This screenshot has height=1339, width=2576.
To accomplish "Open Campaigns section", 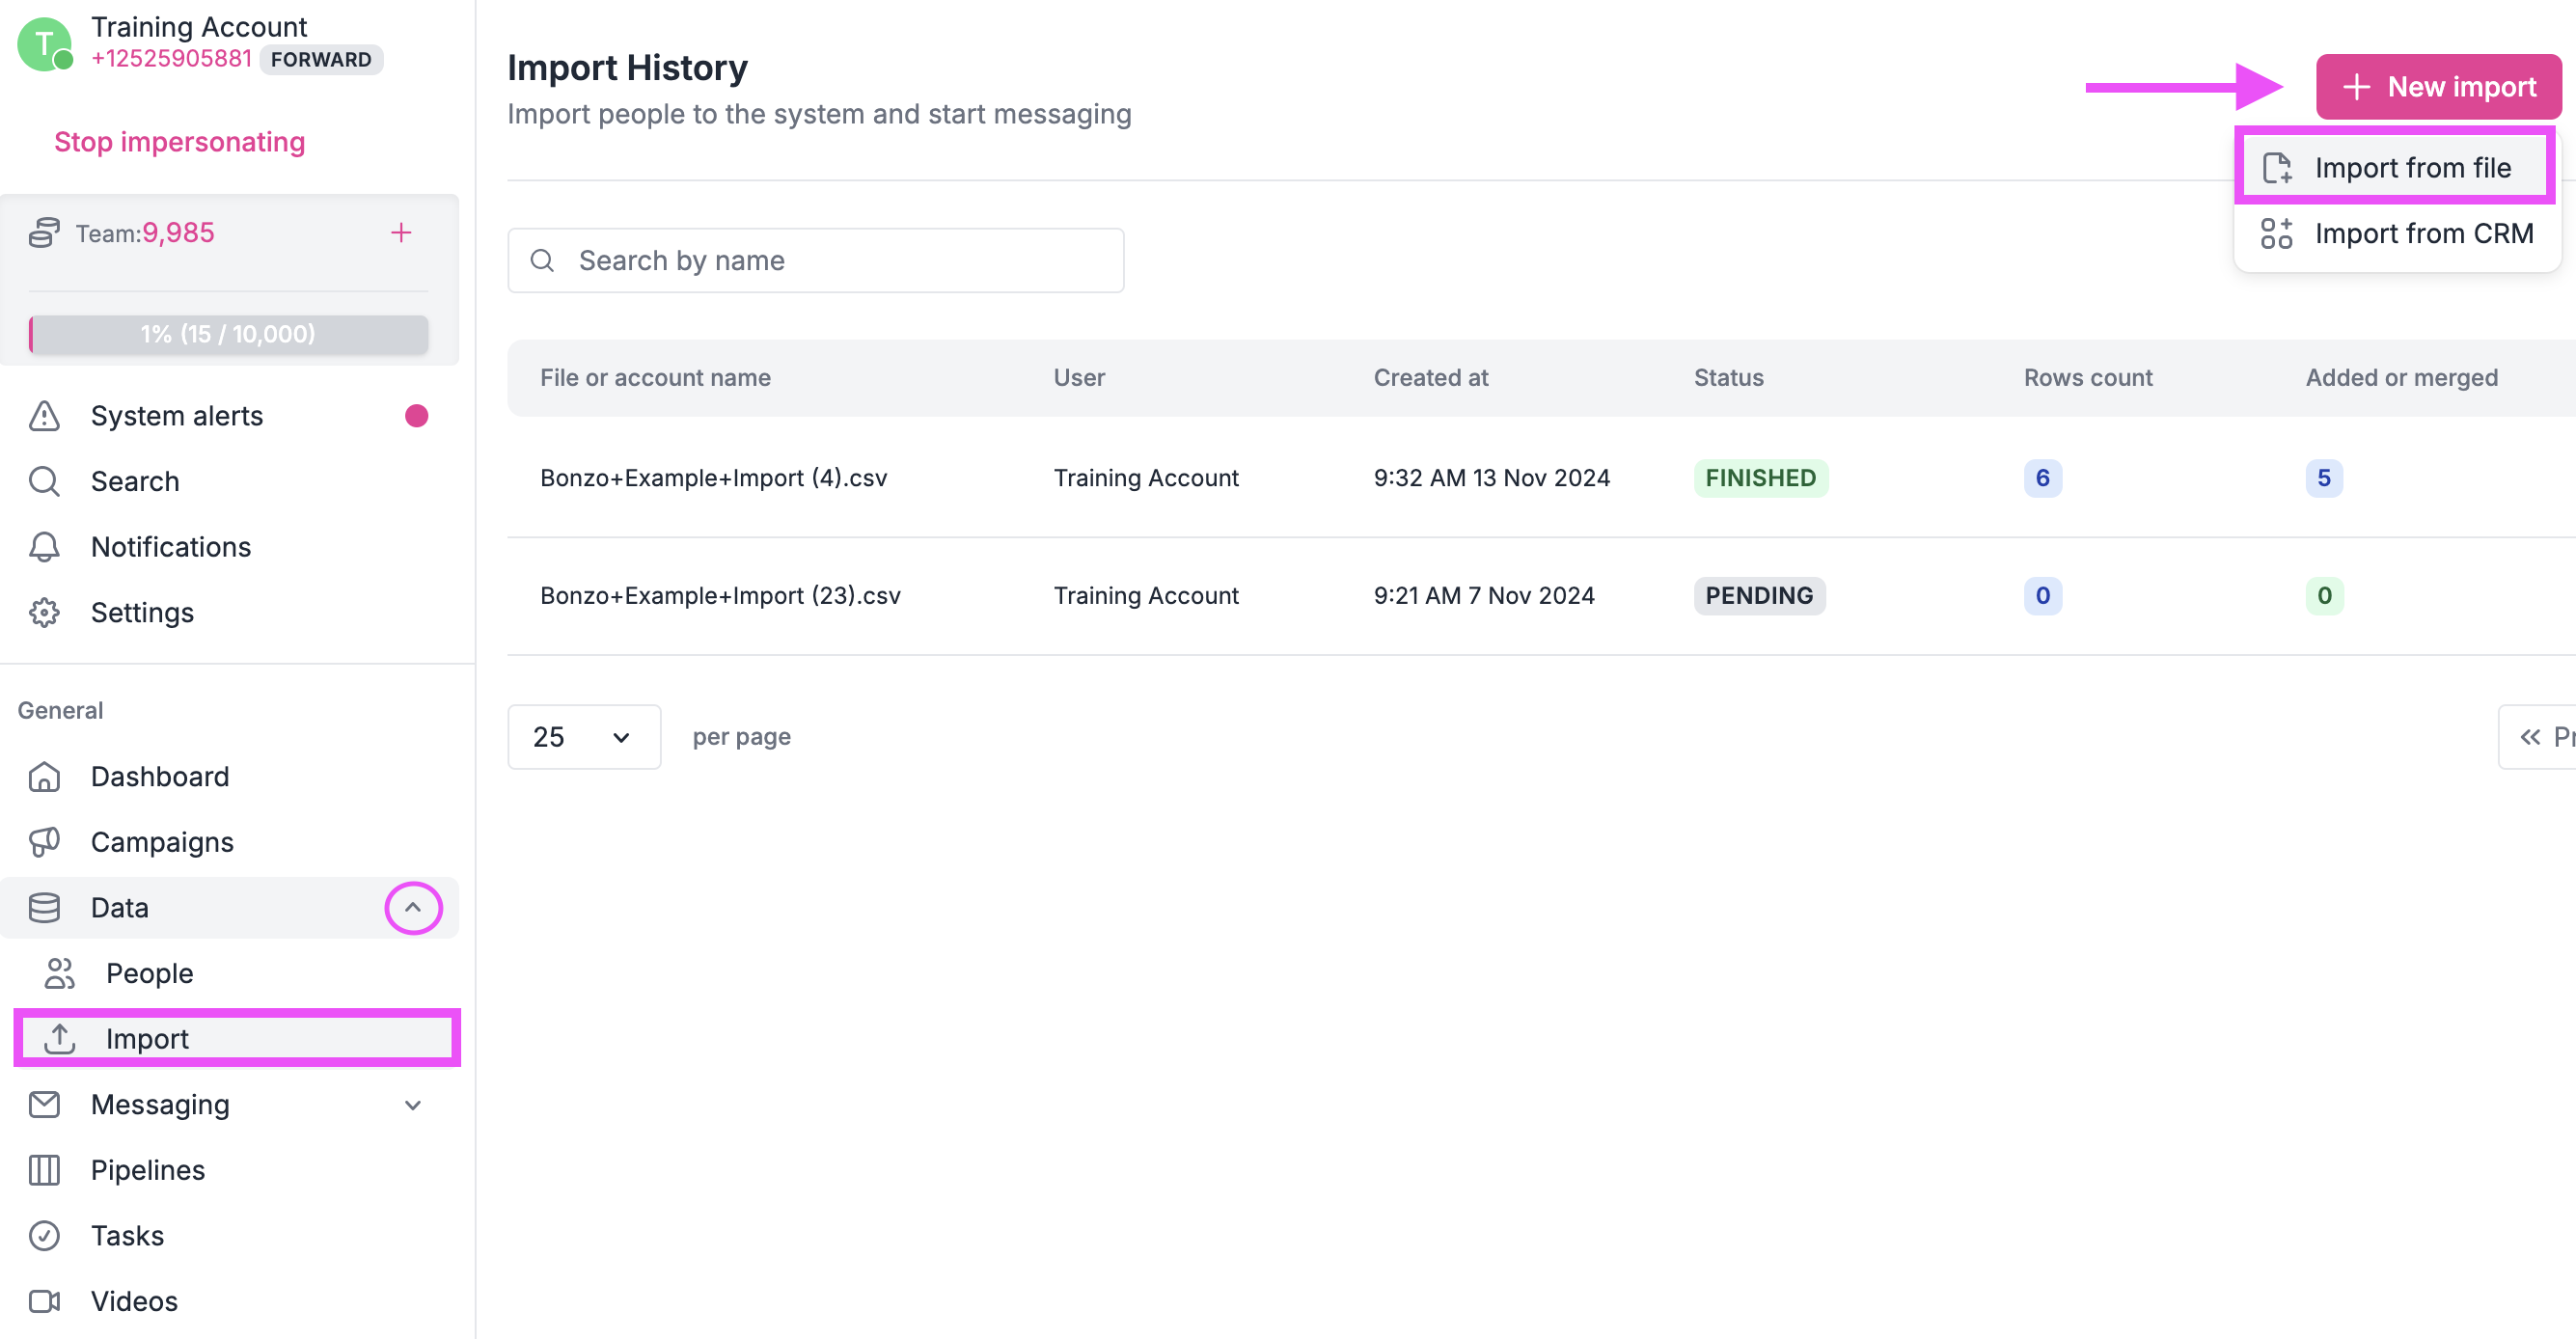I will [229, 842].
